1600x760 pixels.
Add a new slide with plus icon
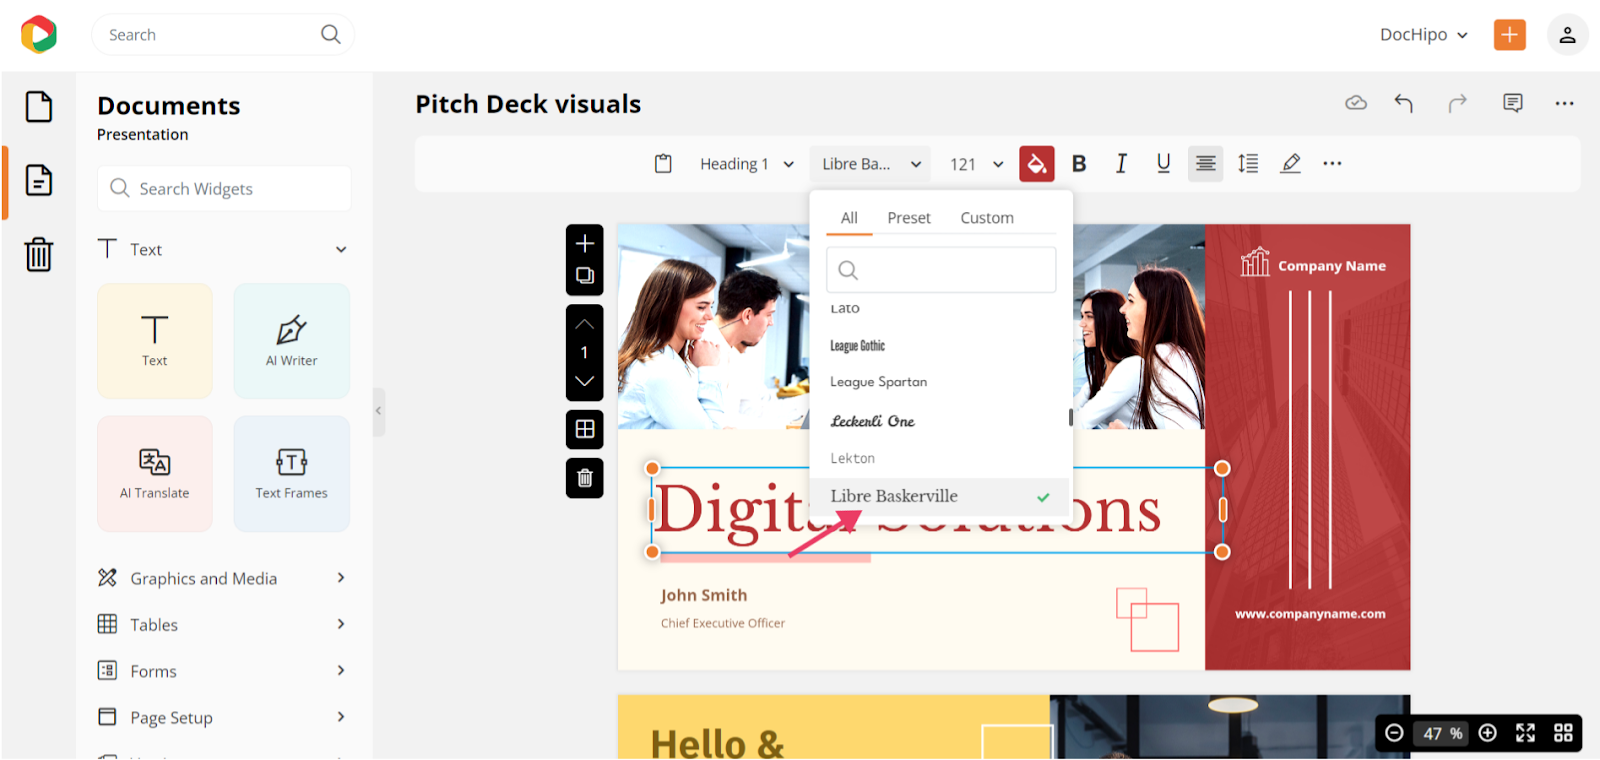[585, 243]
